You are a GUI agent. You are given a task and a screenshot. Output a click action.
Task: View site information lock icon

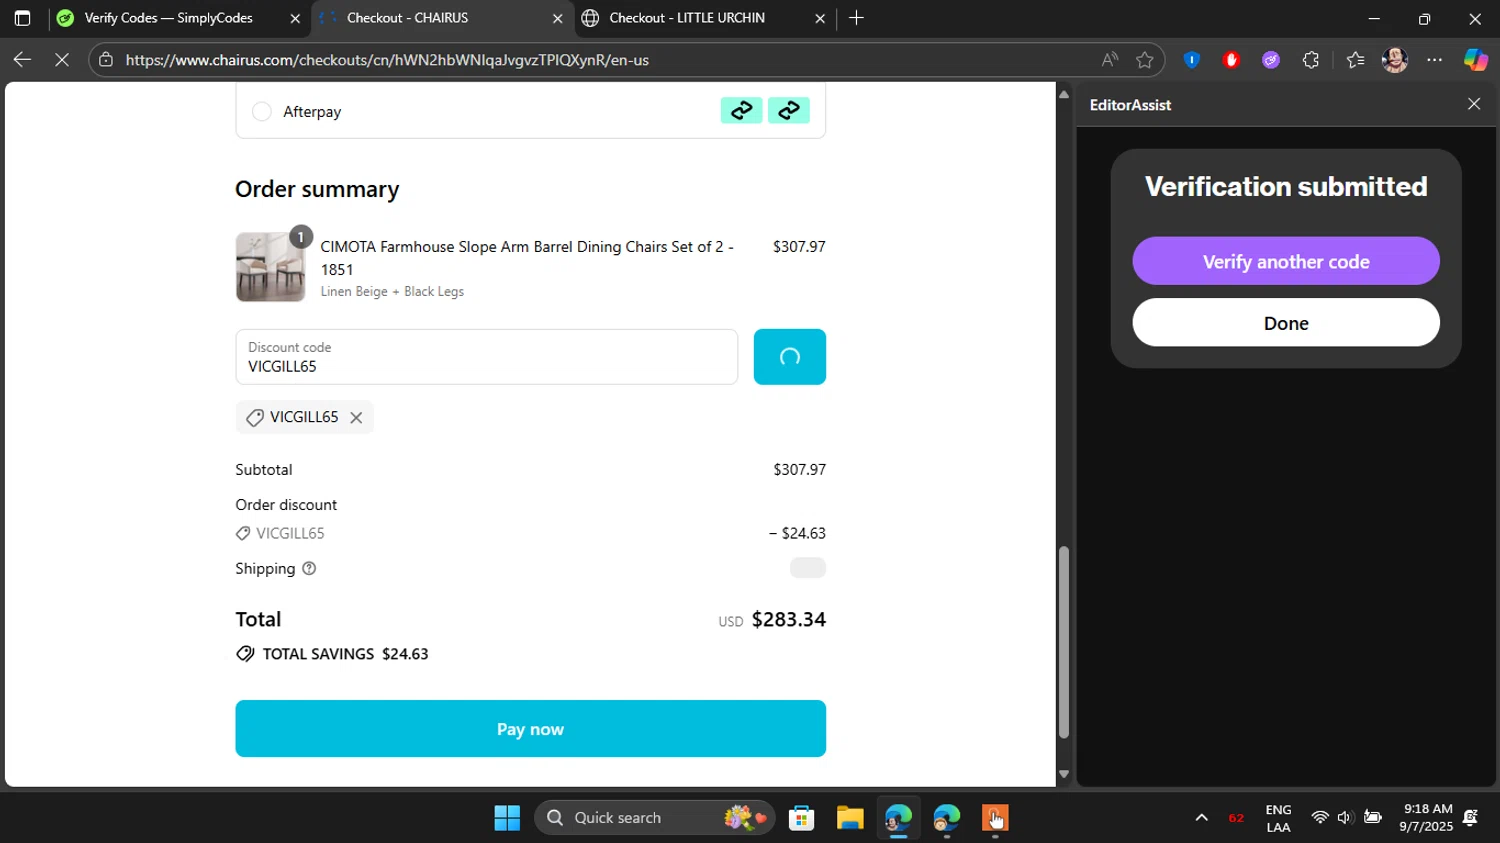click(106, 60)
